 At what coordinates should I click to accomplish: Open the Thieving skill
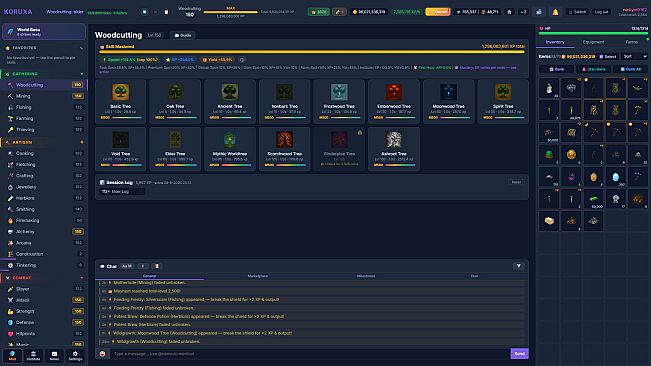click(x=44, y=129)
